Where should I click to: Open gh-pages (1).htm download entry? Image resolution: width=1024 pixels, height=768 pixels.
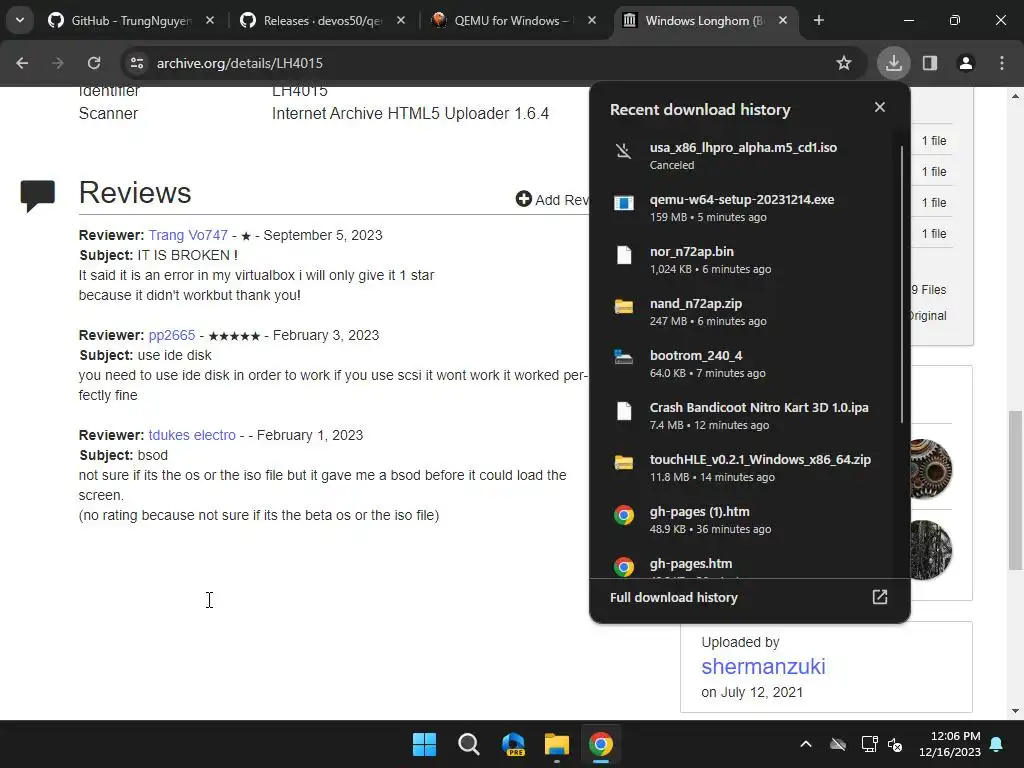point(744,519)
